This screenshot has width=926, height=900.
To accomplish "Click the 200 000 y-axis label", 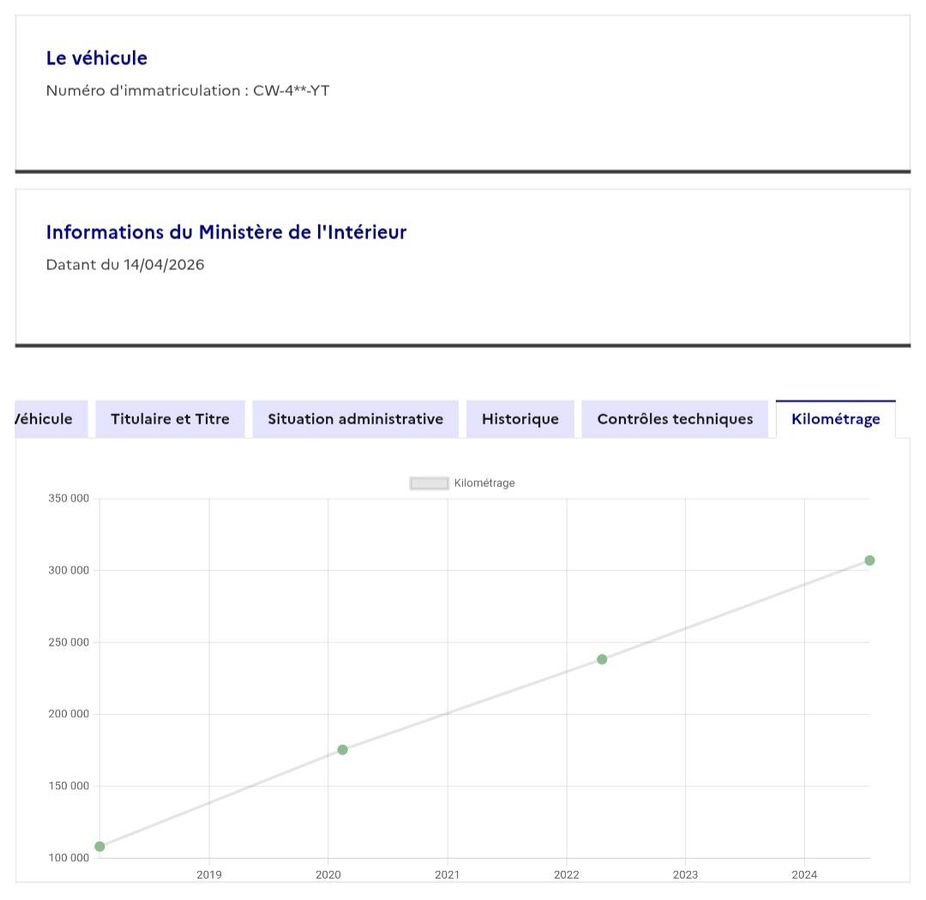I will coord(69,714).
